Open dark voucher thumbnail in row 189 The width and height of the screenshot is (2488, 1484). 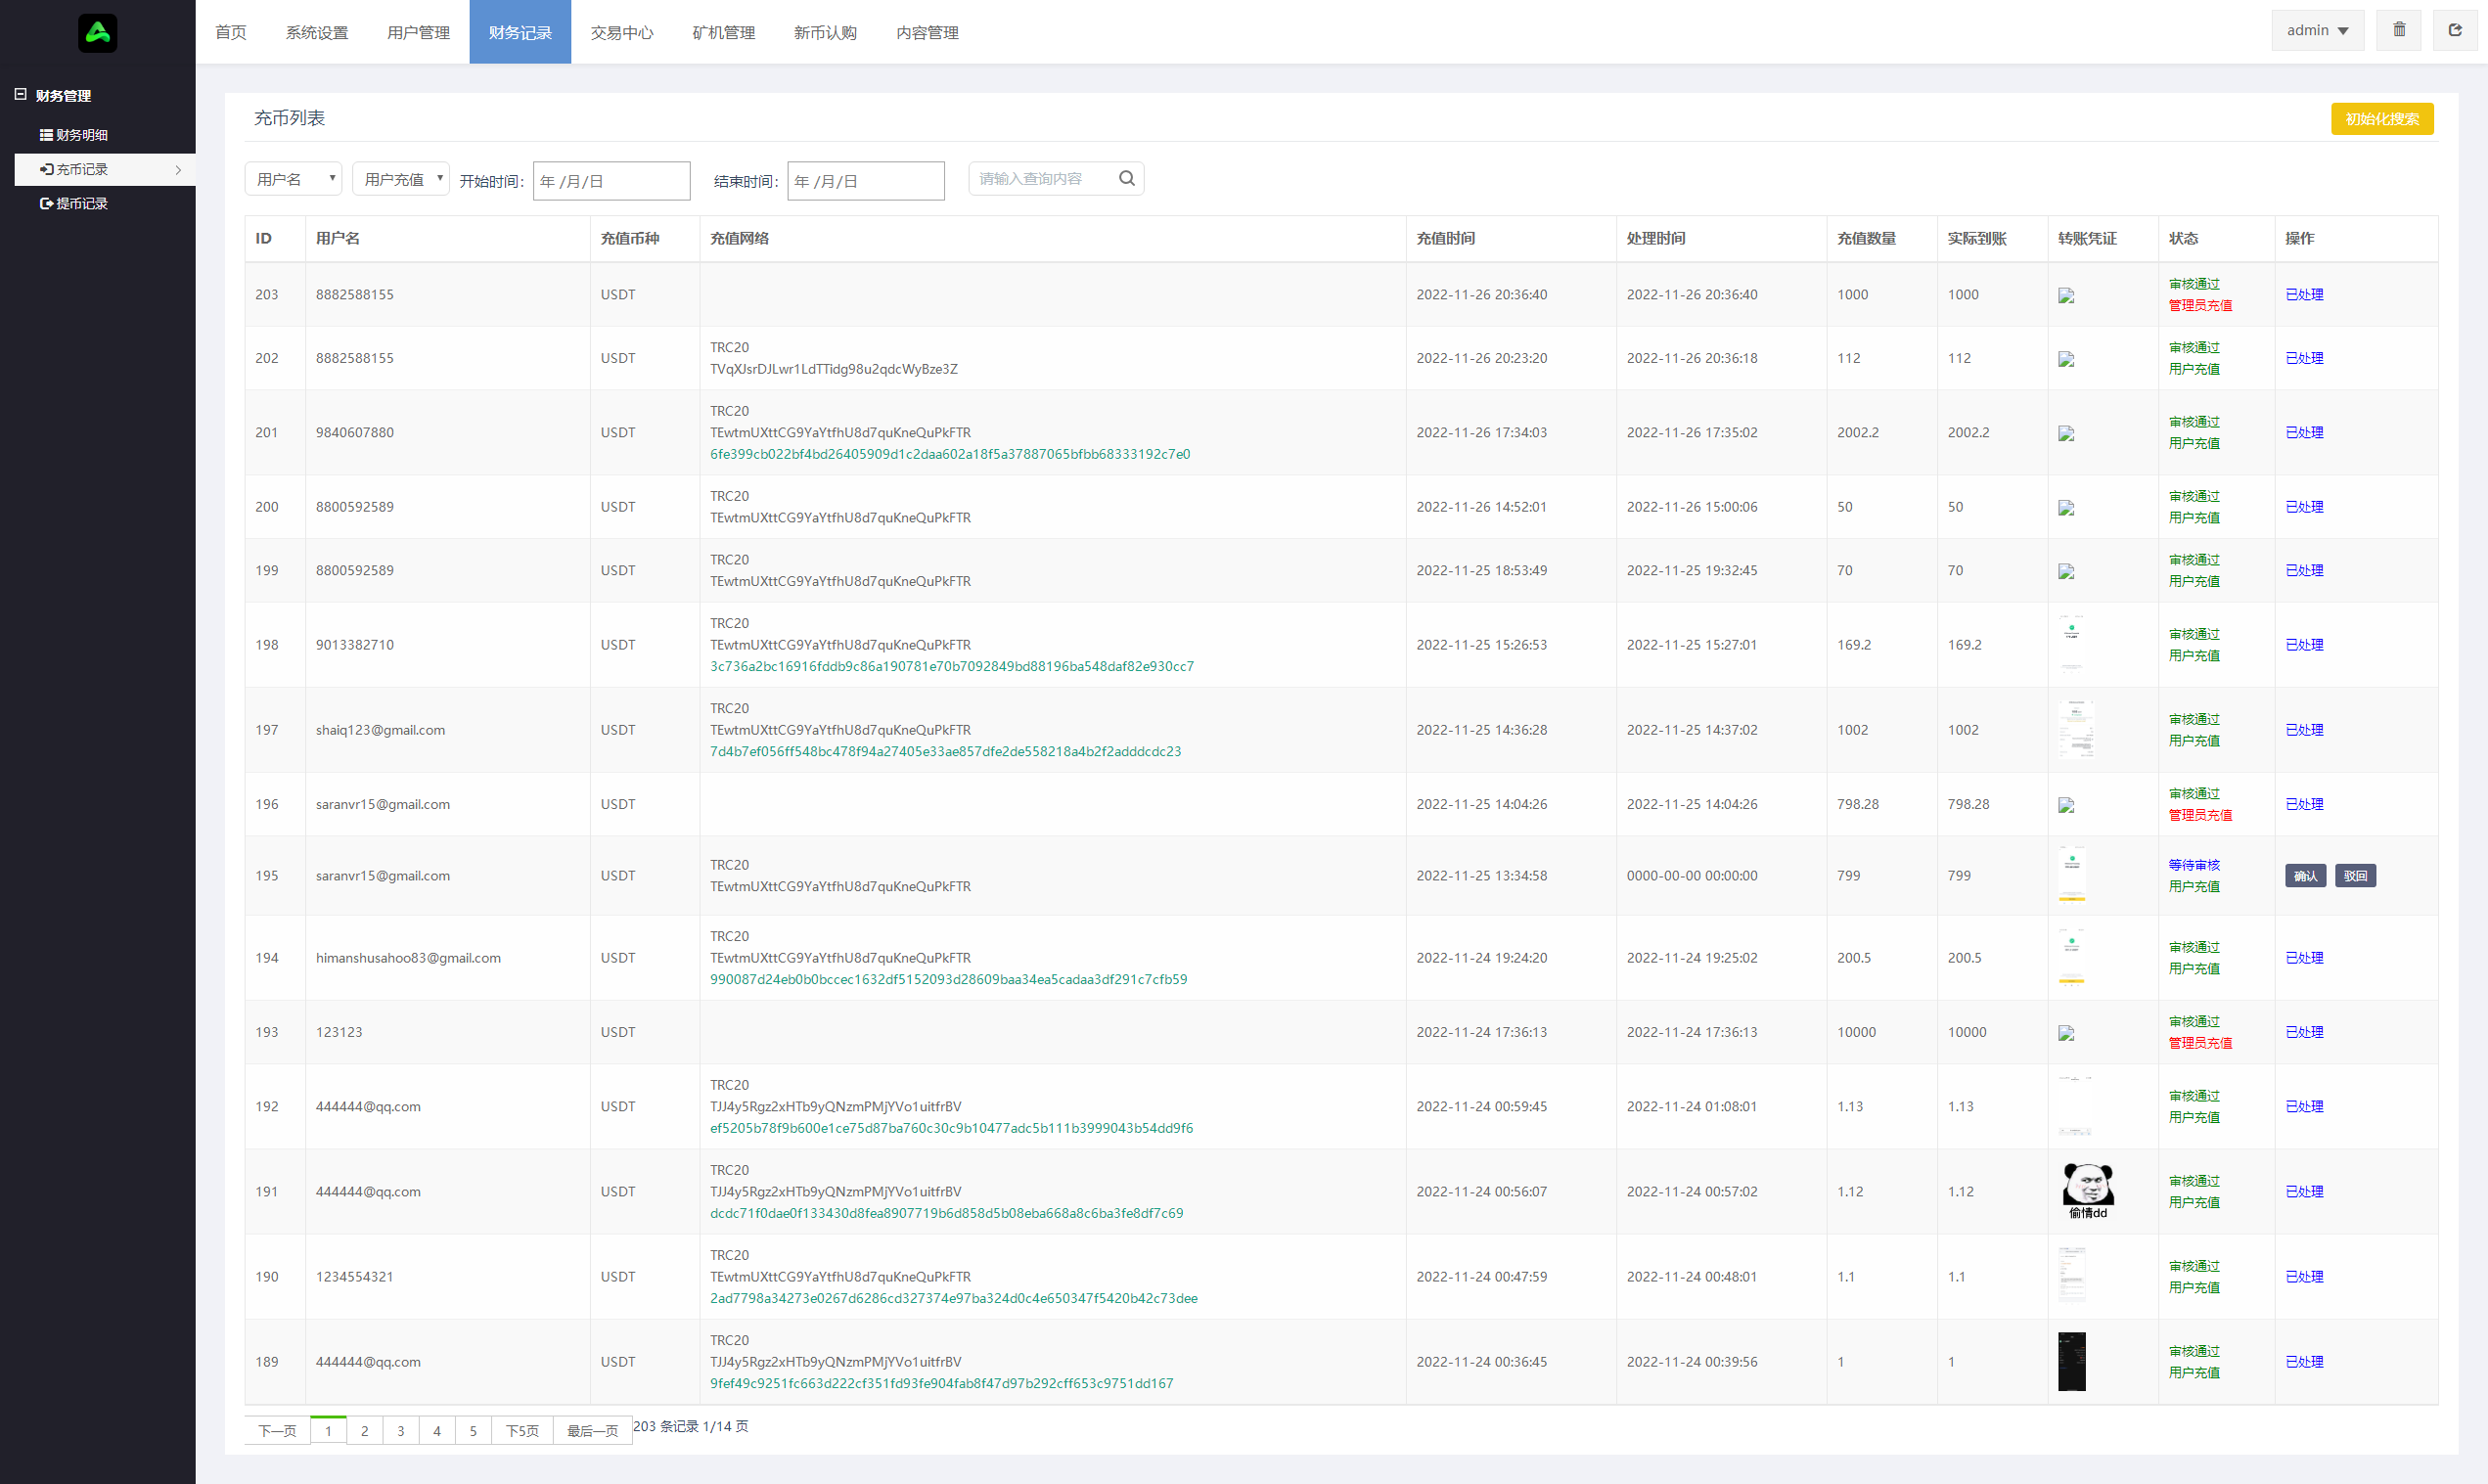(x=2071, y=1360)
